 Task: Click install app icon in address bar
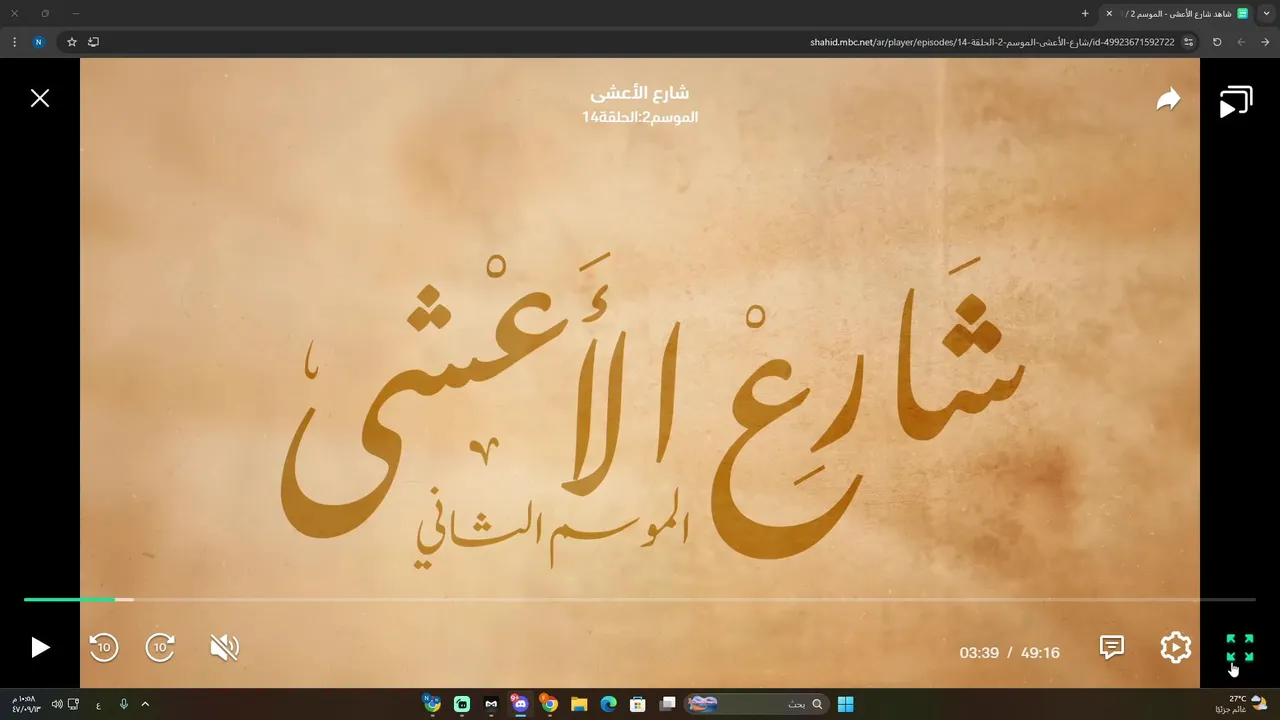tap(94, 42)
